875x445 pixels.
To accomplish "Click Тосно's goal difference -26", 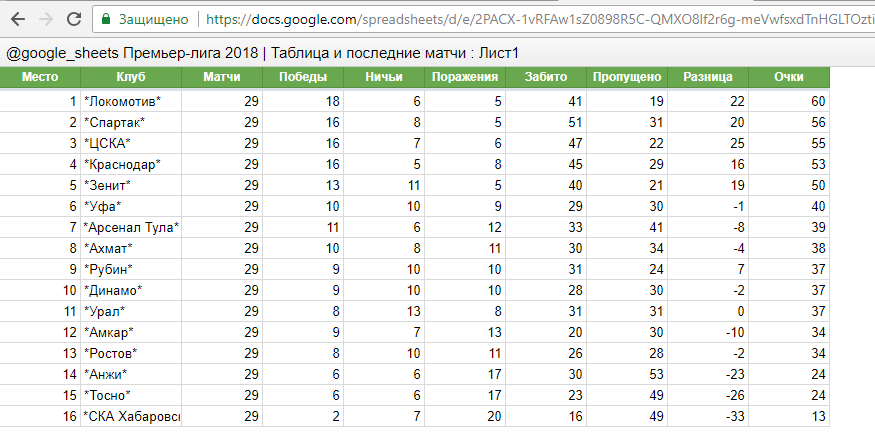I will pyautogui.click(x=708, y=395).
